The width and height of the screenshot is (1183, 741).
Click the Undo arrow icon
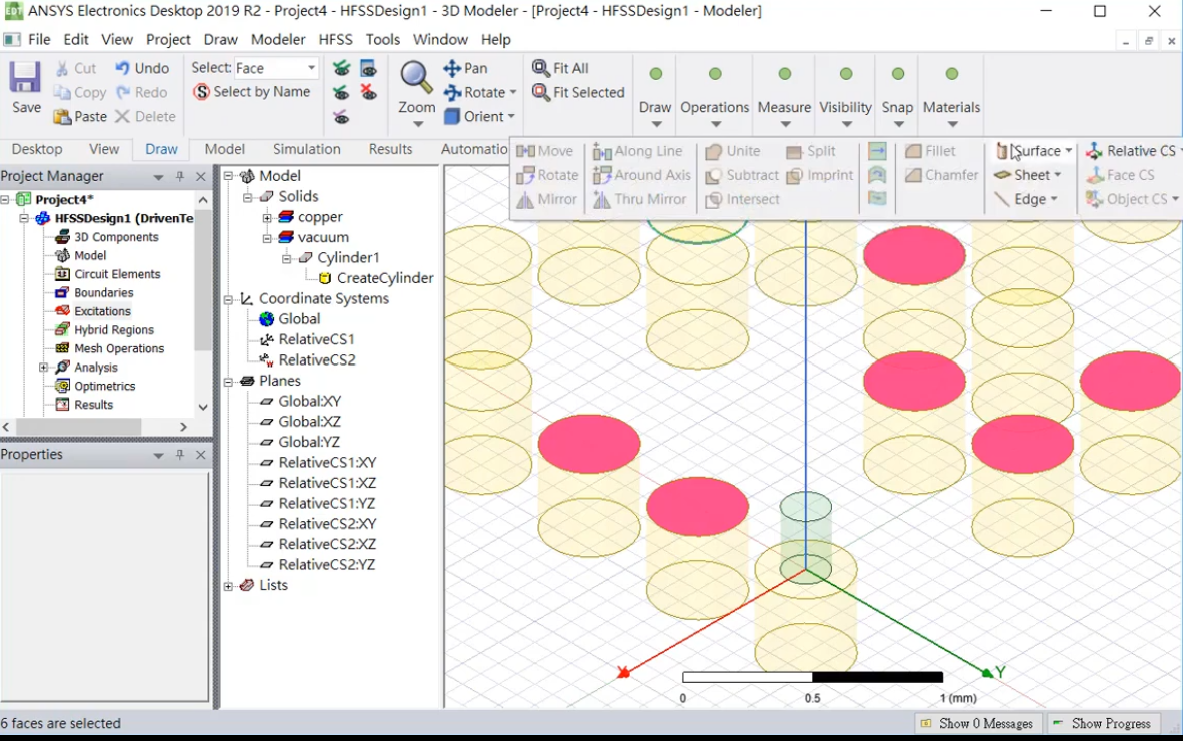(x=122, y=68)
